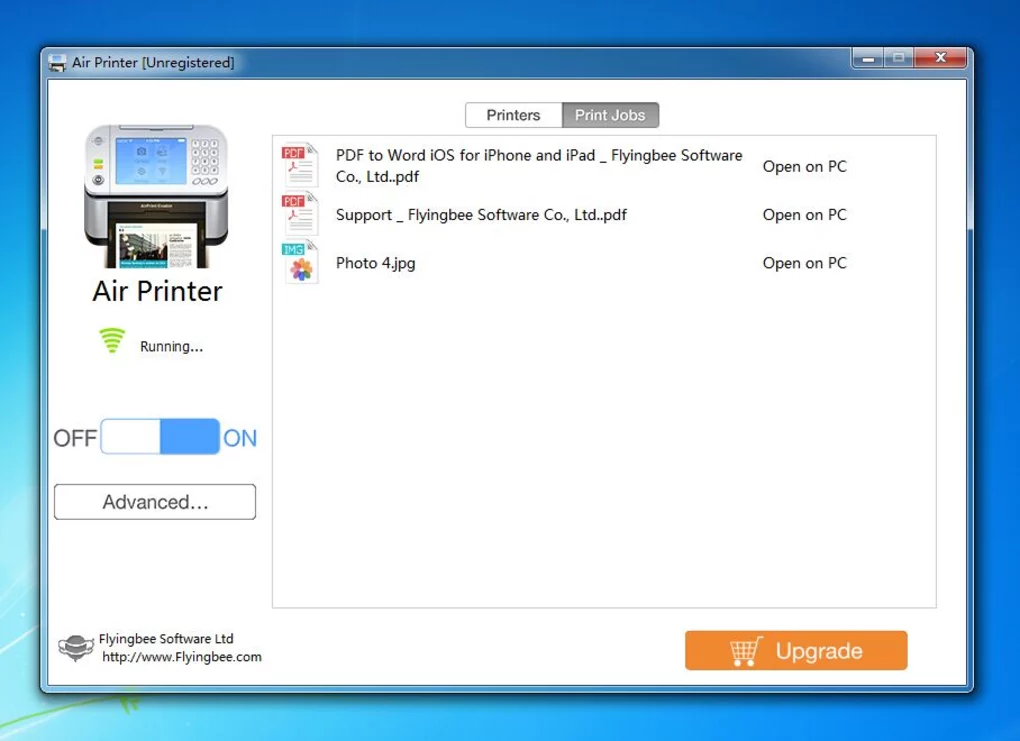This screenshot has width=1020, height=741.
Task: Select the PDF icon for Support file
Action: pos(299,214)
